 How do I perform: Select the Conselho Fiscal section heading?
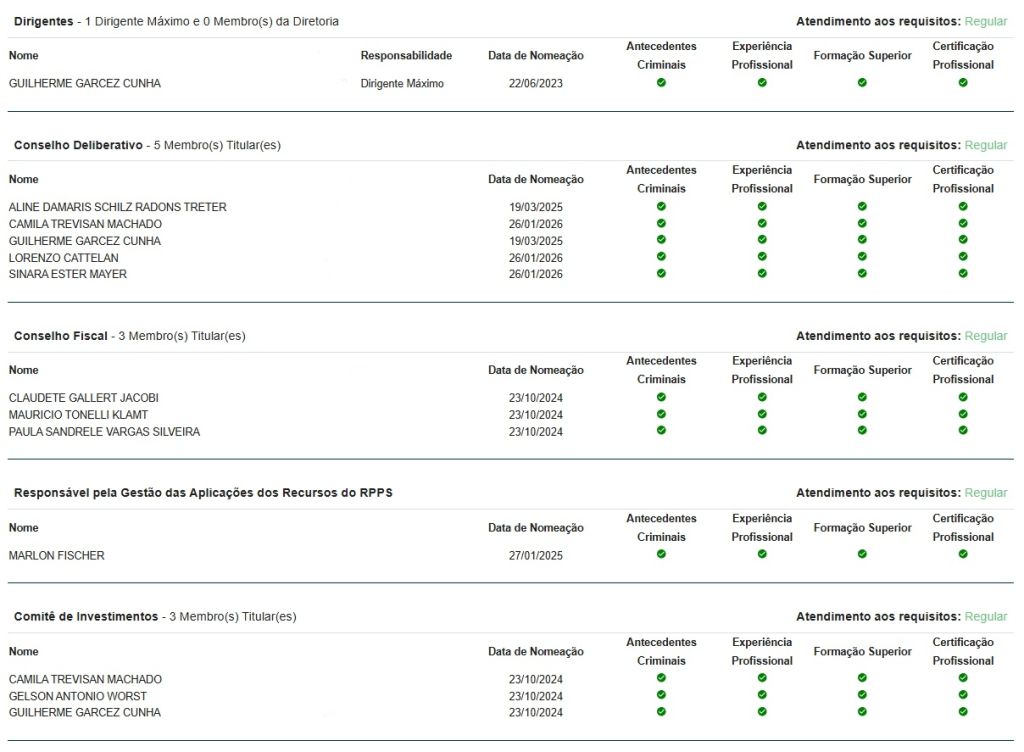pos(61,336)
